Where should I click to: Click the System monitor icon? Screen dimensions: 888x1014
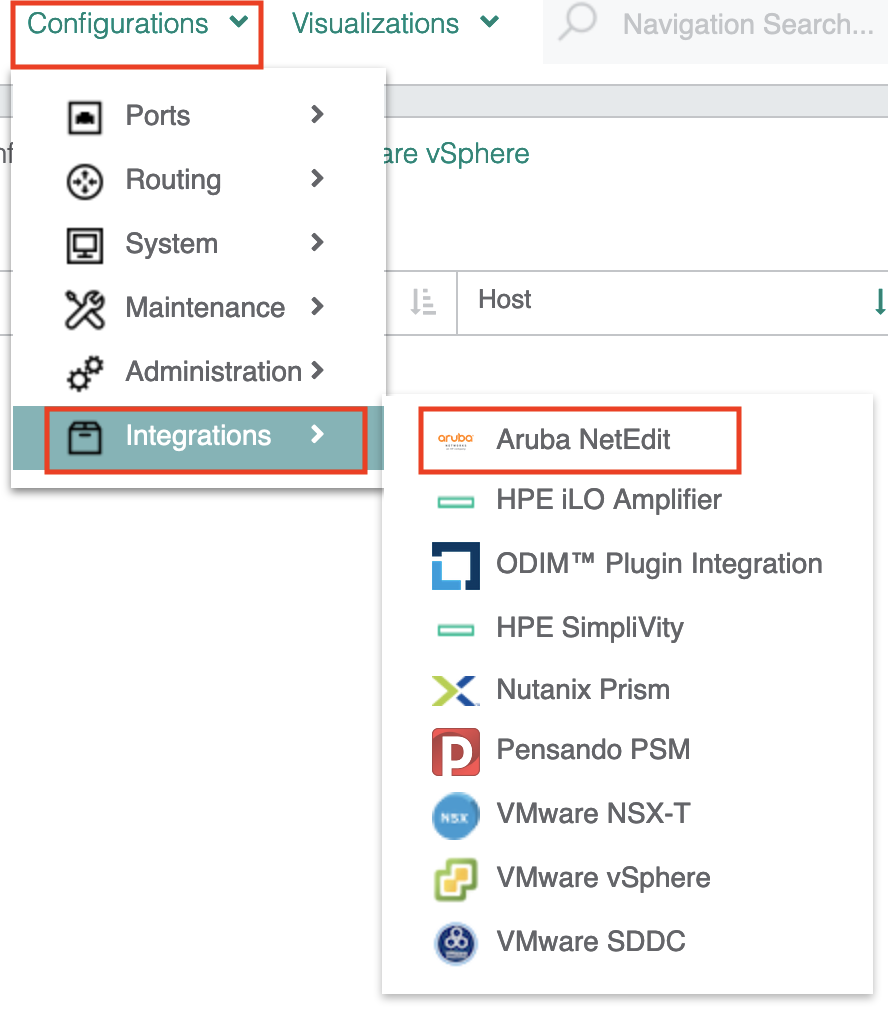pyautogui.click(x=85, y=244)
